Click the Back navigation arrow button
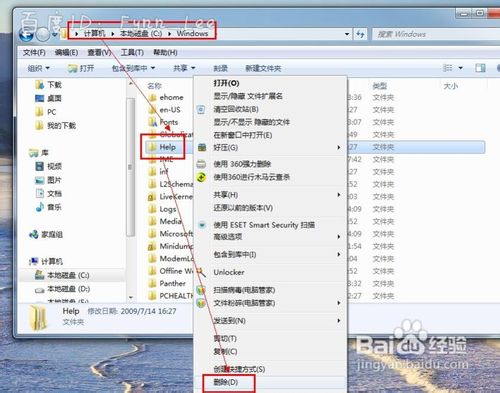The image size is (500, 393). point(26,35)
